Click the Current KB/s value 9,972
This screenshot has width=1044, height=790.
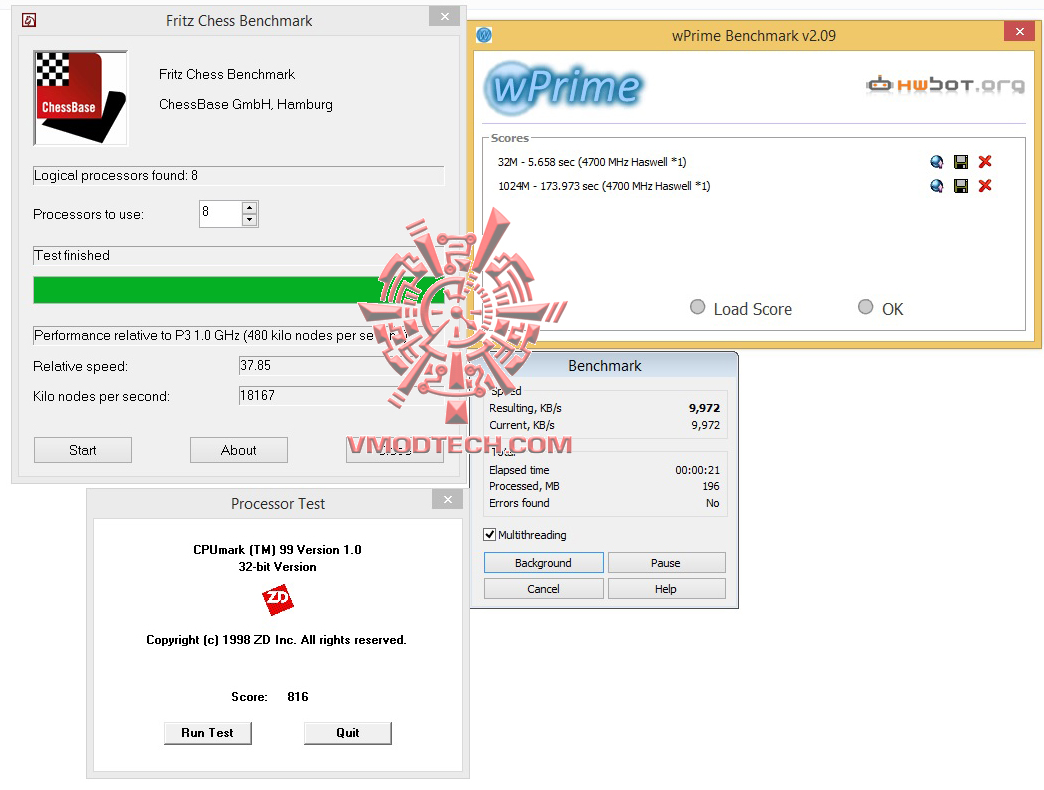(x=705, y=425)
